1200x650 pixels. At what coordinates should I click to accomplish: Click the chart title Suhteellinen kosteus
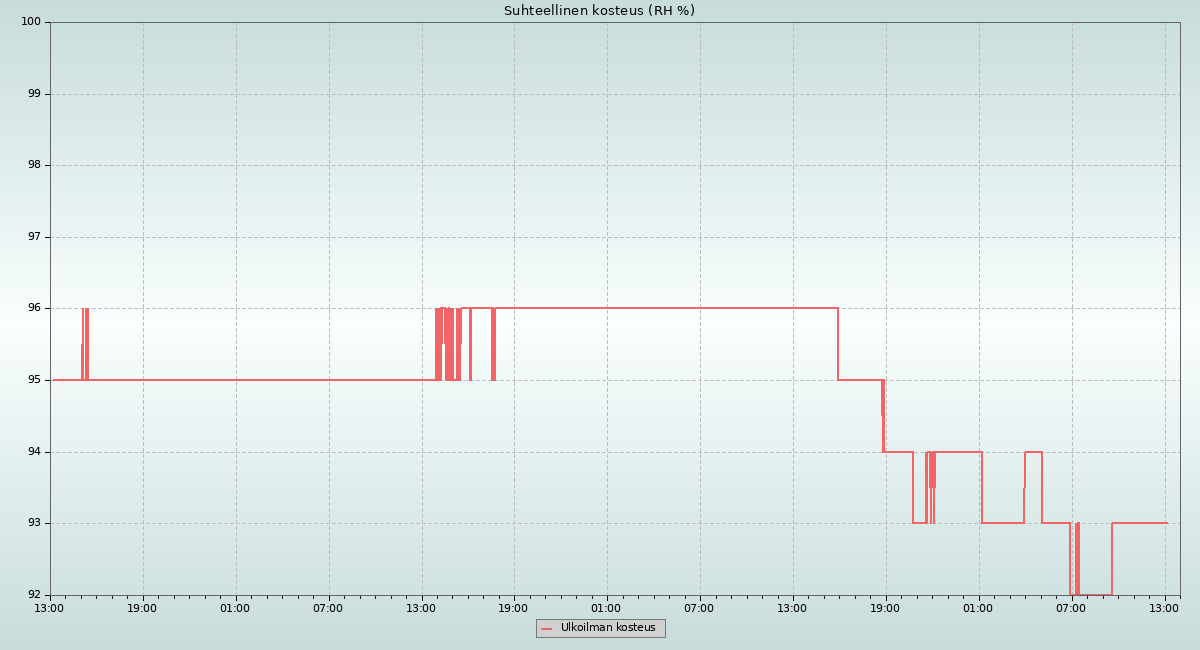pos(599,11)
